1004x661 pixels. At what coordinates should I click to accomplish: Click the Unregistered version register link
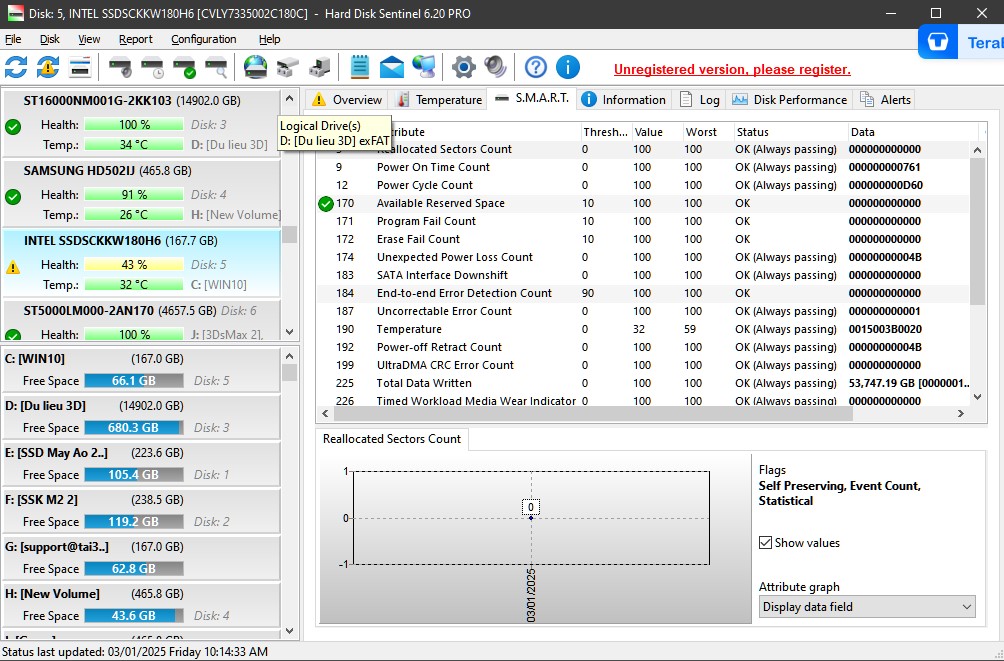point(732,69)
